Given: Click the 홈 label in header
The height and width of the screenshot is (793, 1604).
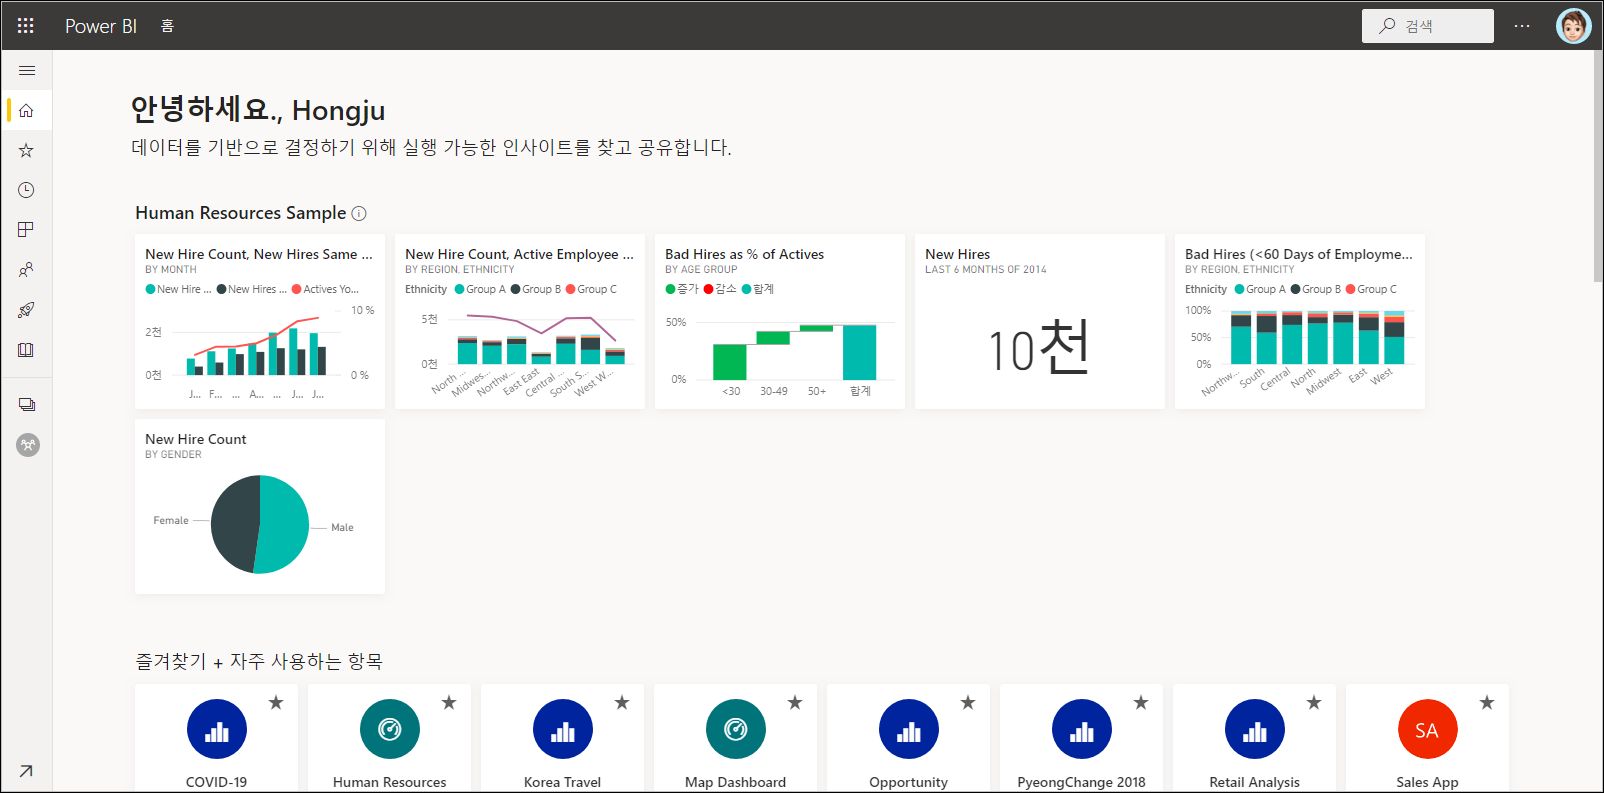Looking at the screenshot, I should [x=168, y=26].
